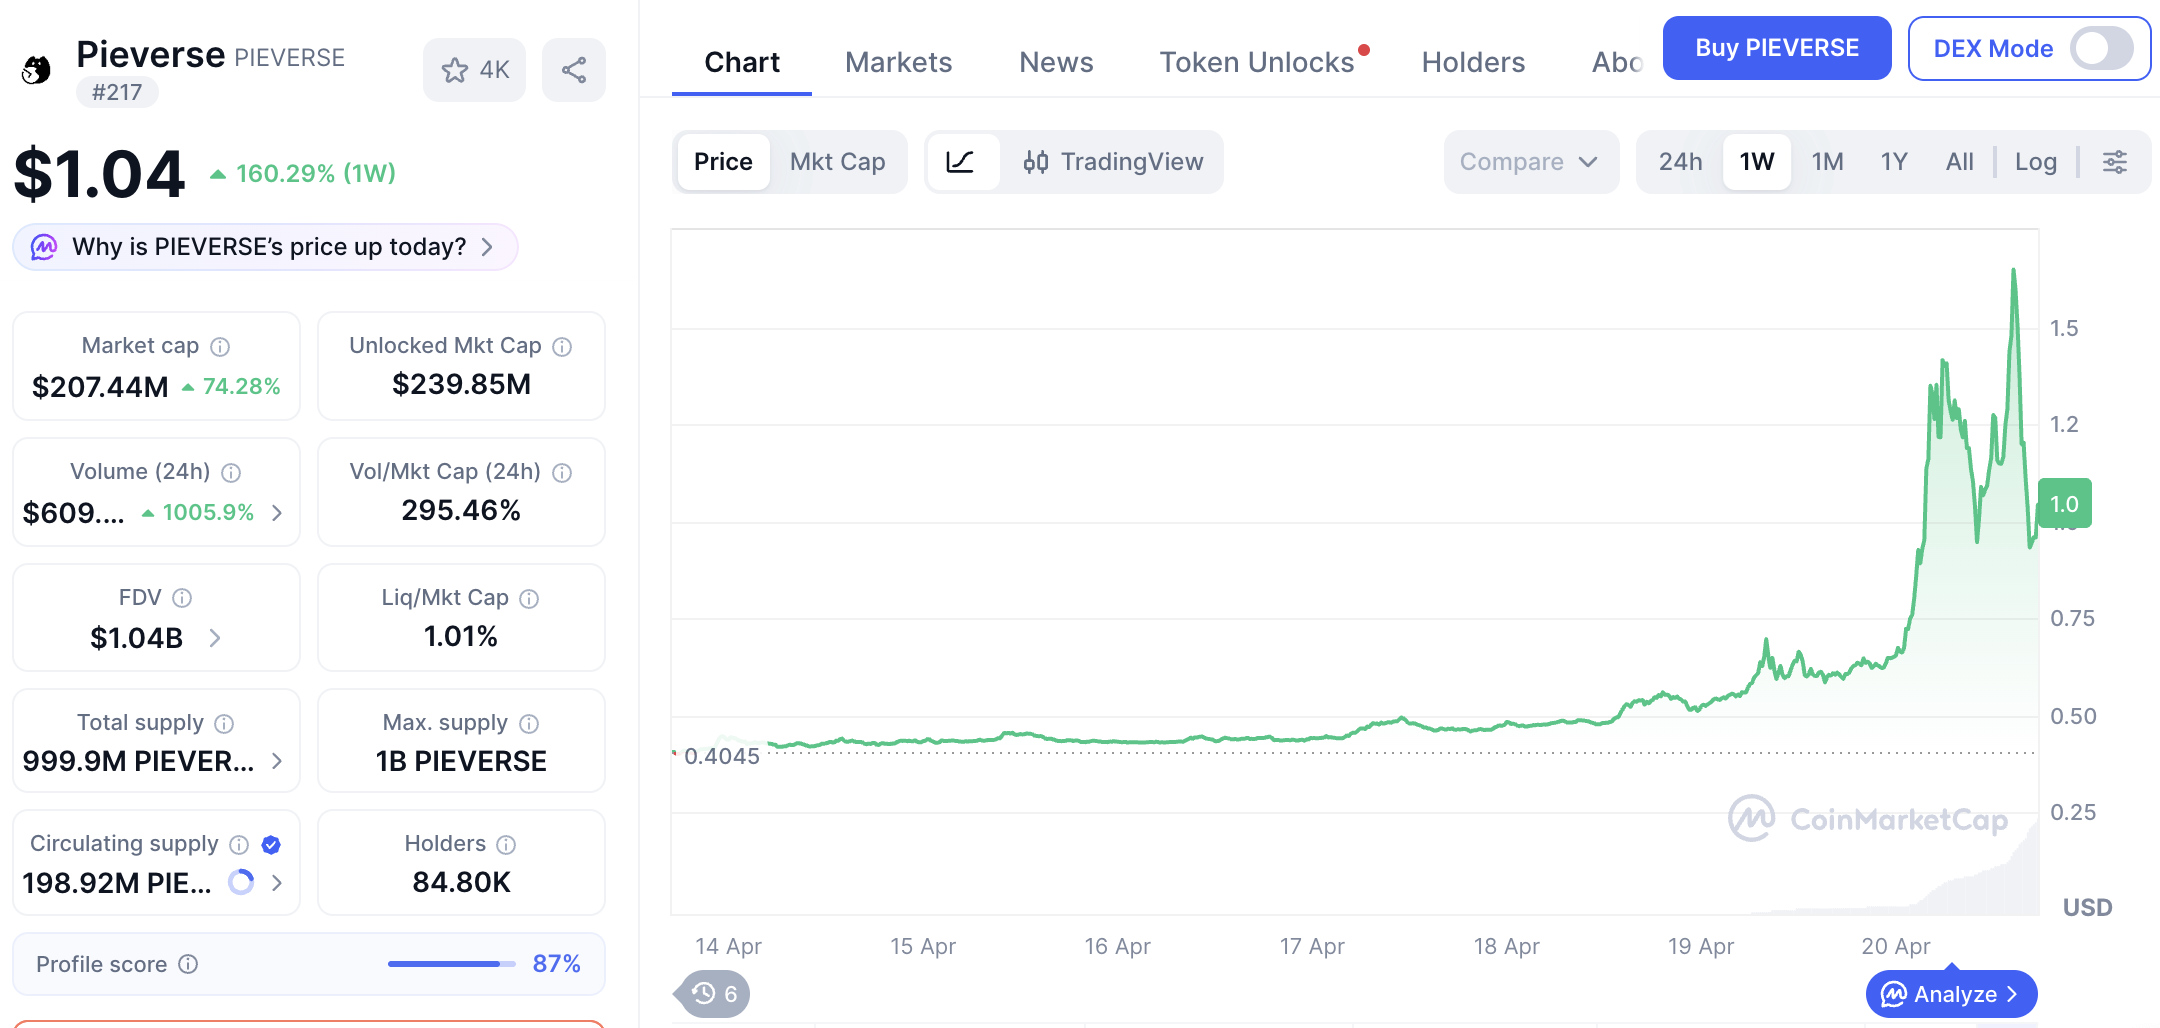Switch to the Chart tab
This screenshot has height=1028, width=2160.
(742, 62)
